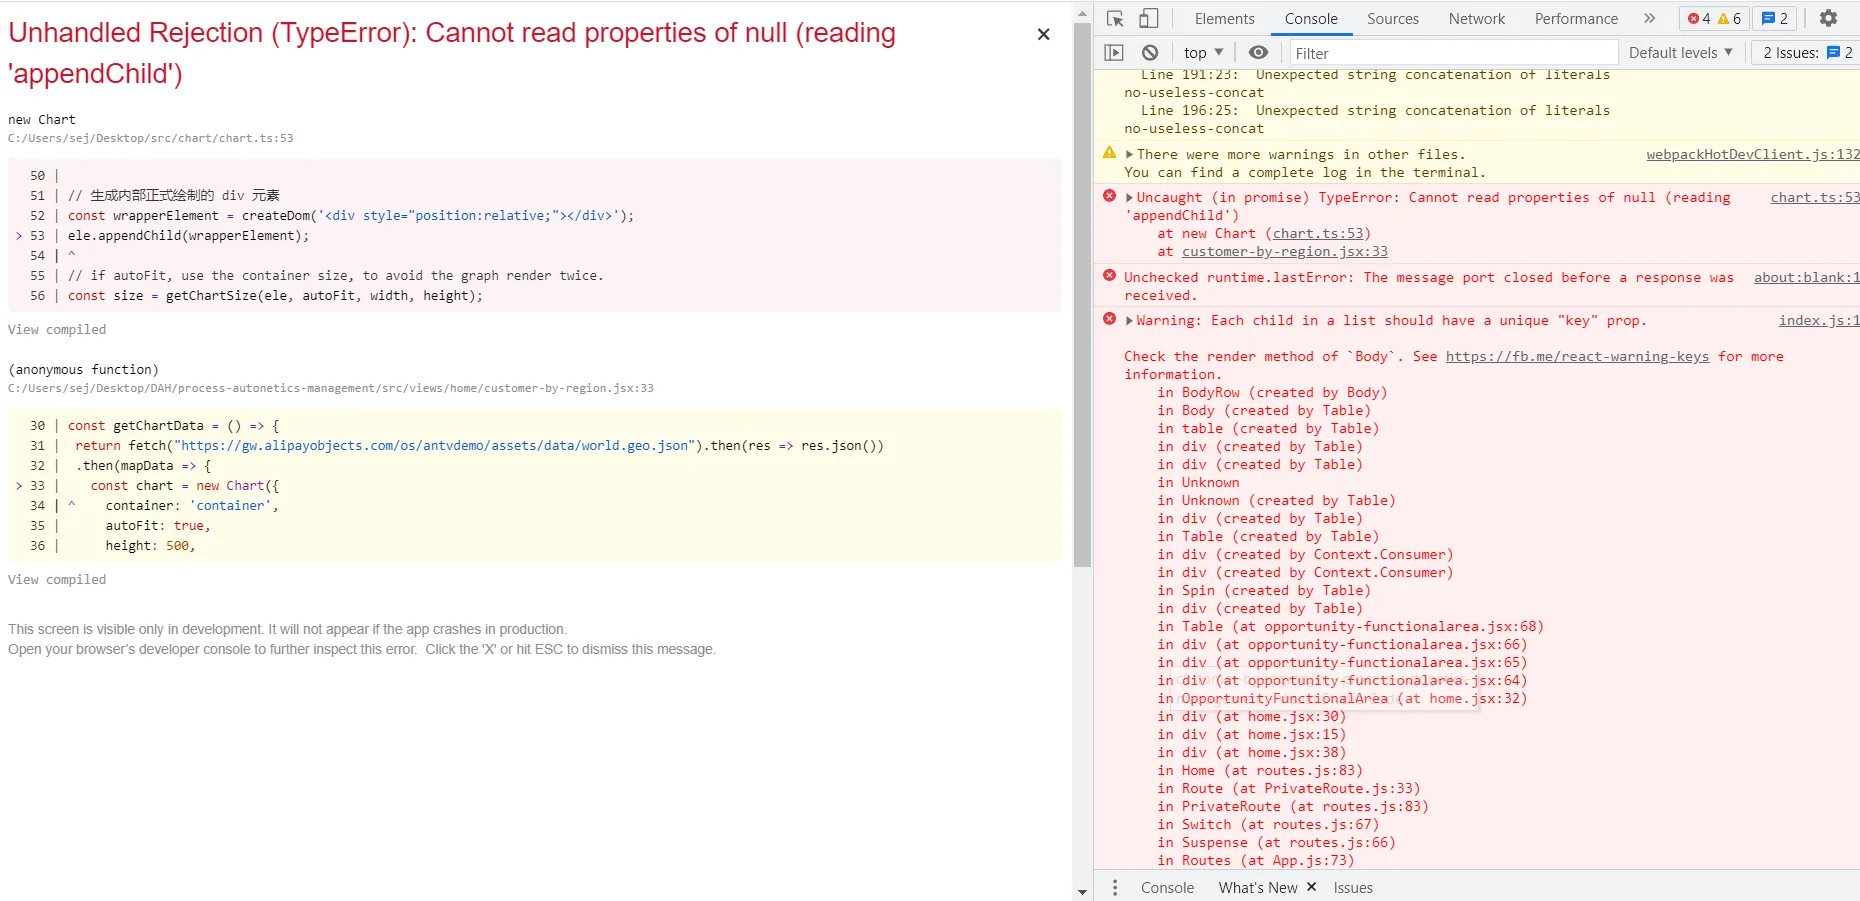Click the 'new Chart' stack frame title
The image size is (1860, 901).
click(42, 119)
